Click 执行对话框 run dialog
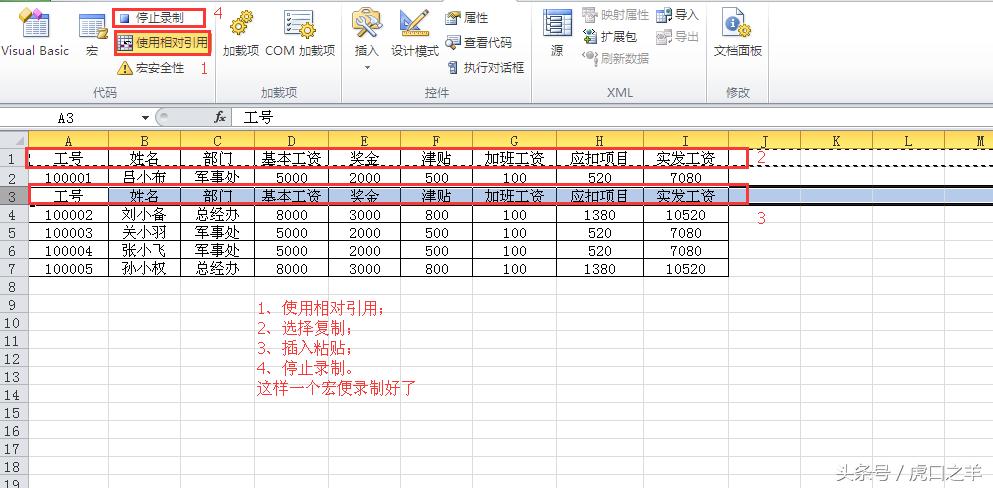993x488 pixels. click(x=485, y=67)
